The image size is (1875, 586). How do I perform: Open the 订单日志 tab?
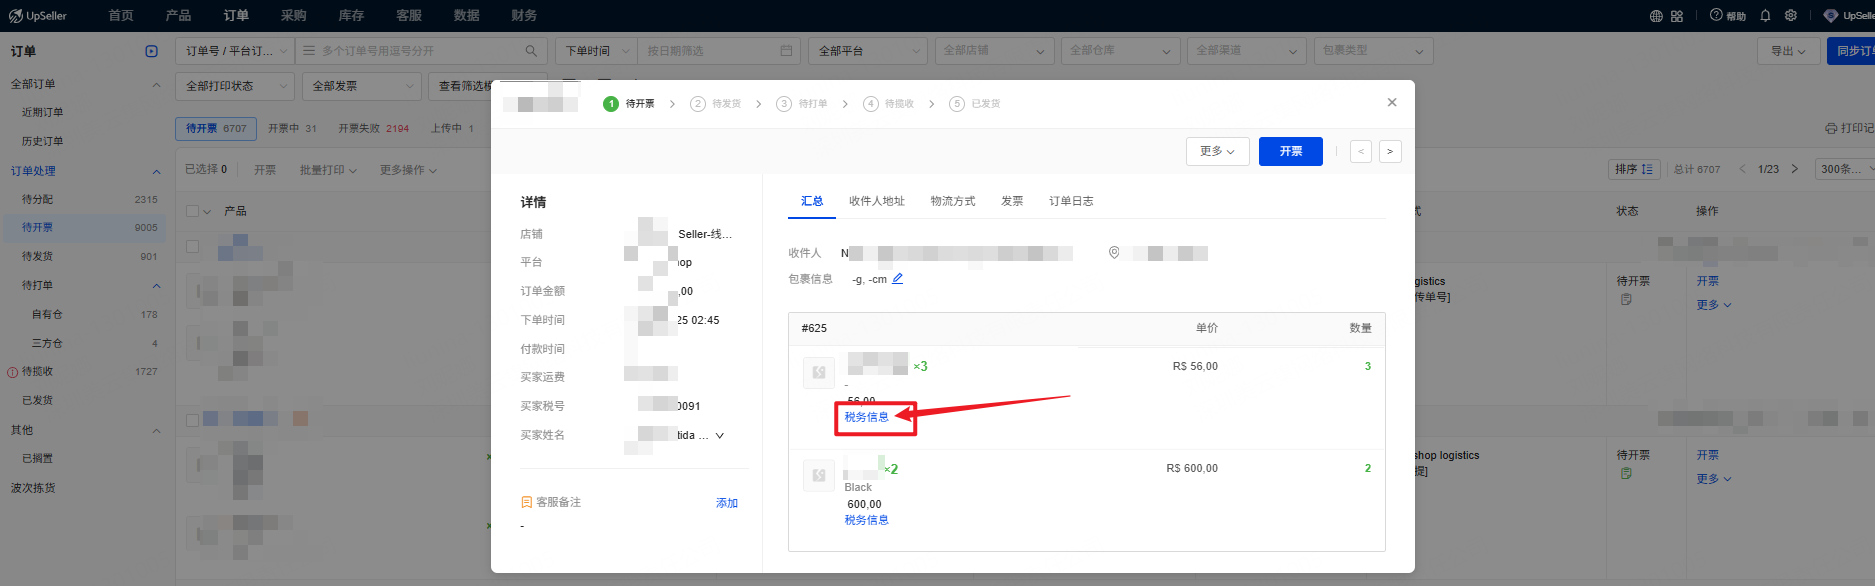pos(1070,201)
